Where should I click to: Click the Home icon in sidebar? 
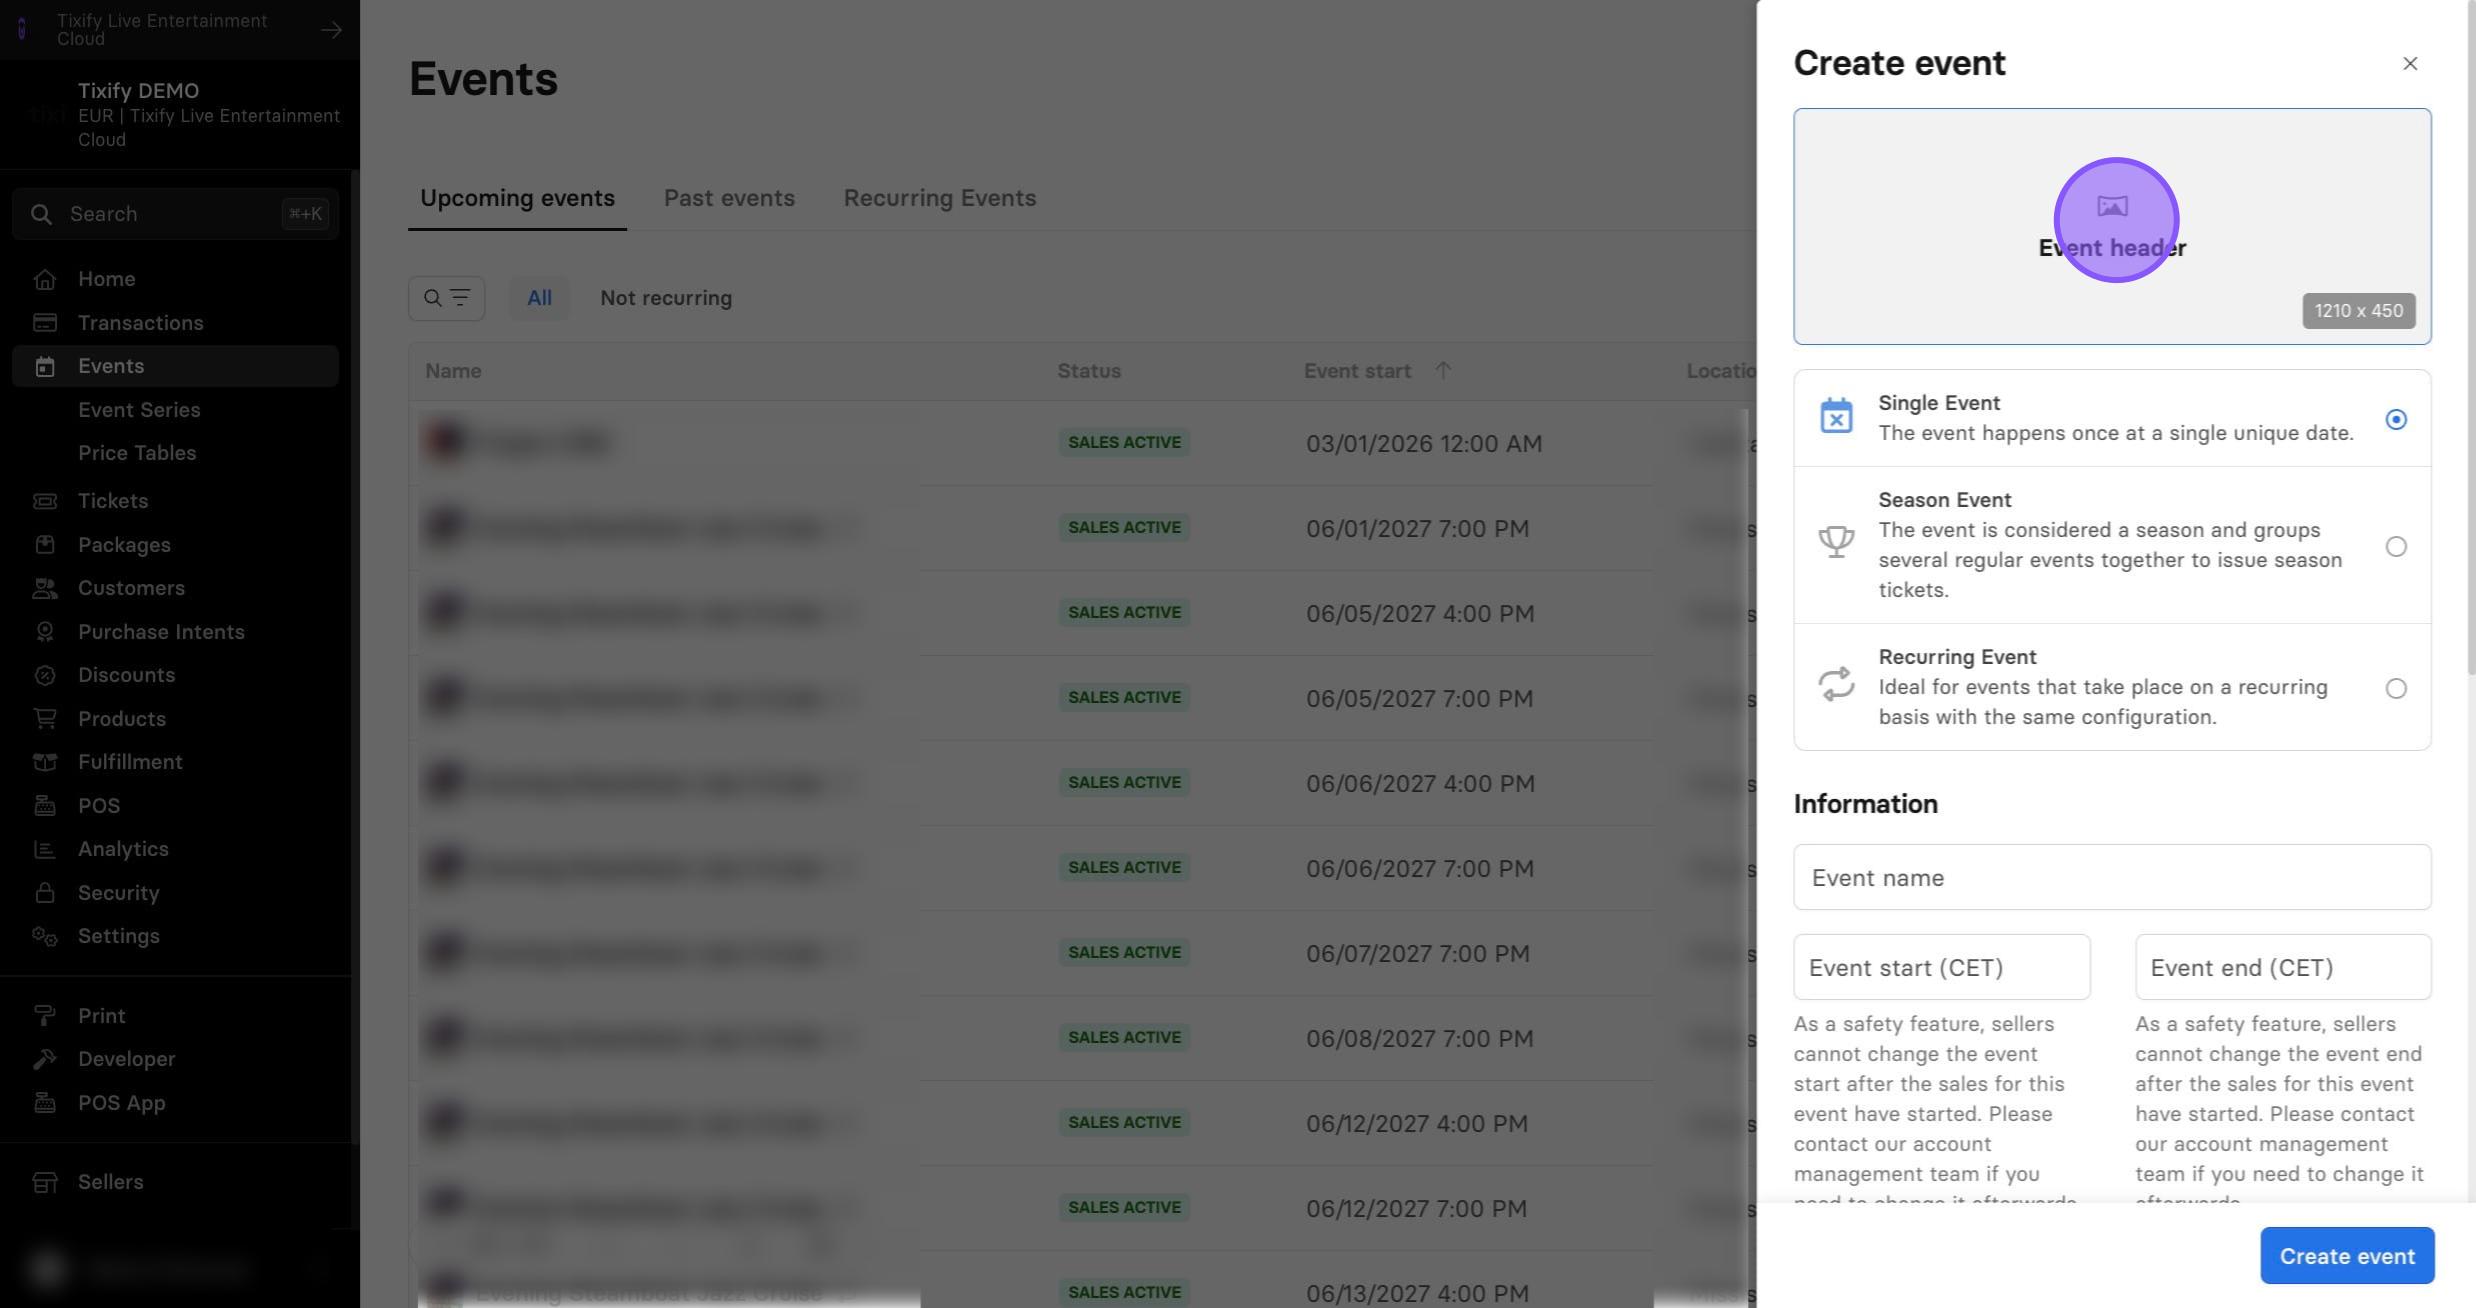click(44, 279)
